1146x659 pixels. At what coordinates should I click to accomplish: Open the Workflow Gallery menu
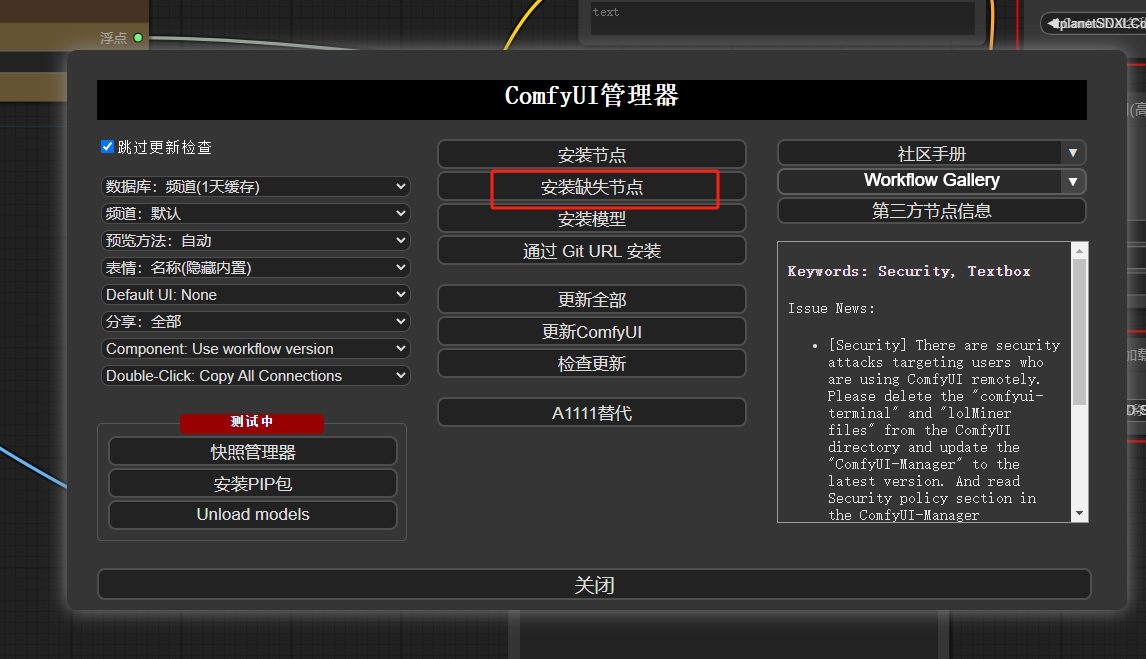(919, 180)
